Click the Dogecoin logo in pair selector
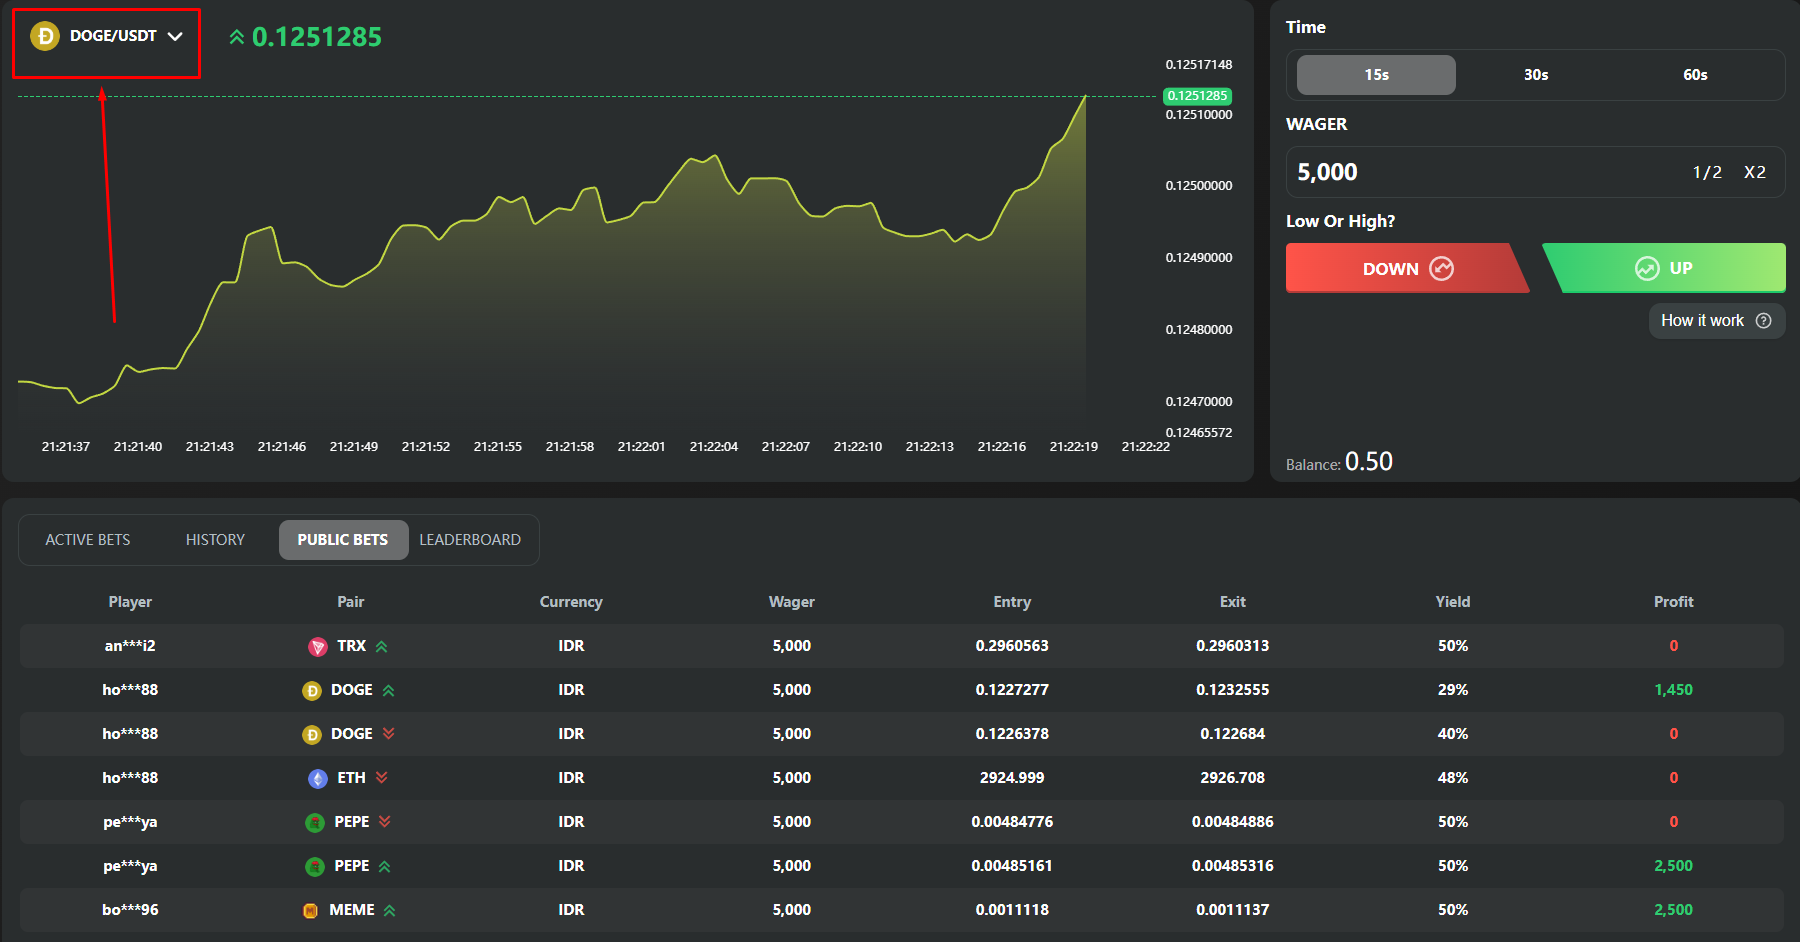The image size is (1800, 942). 45,37
